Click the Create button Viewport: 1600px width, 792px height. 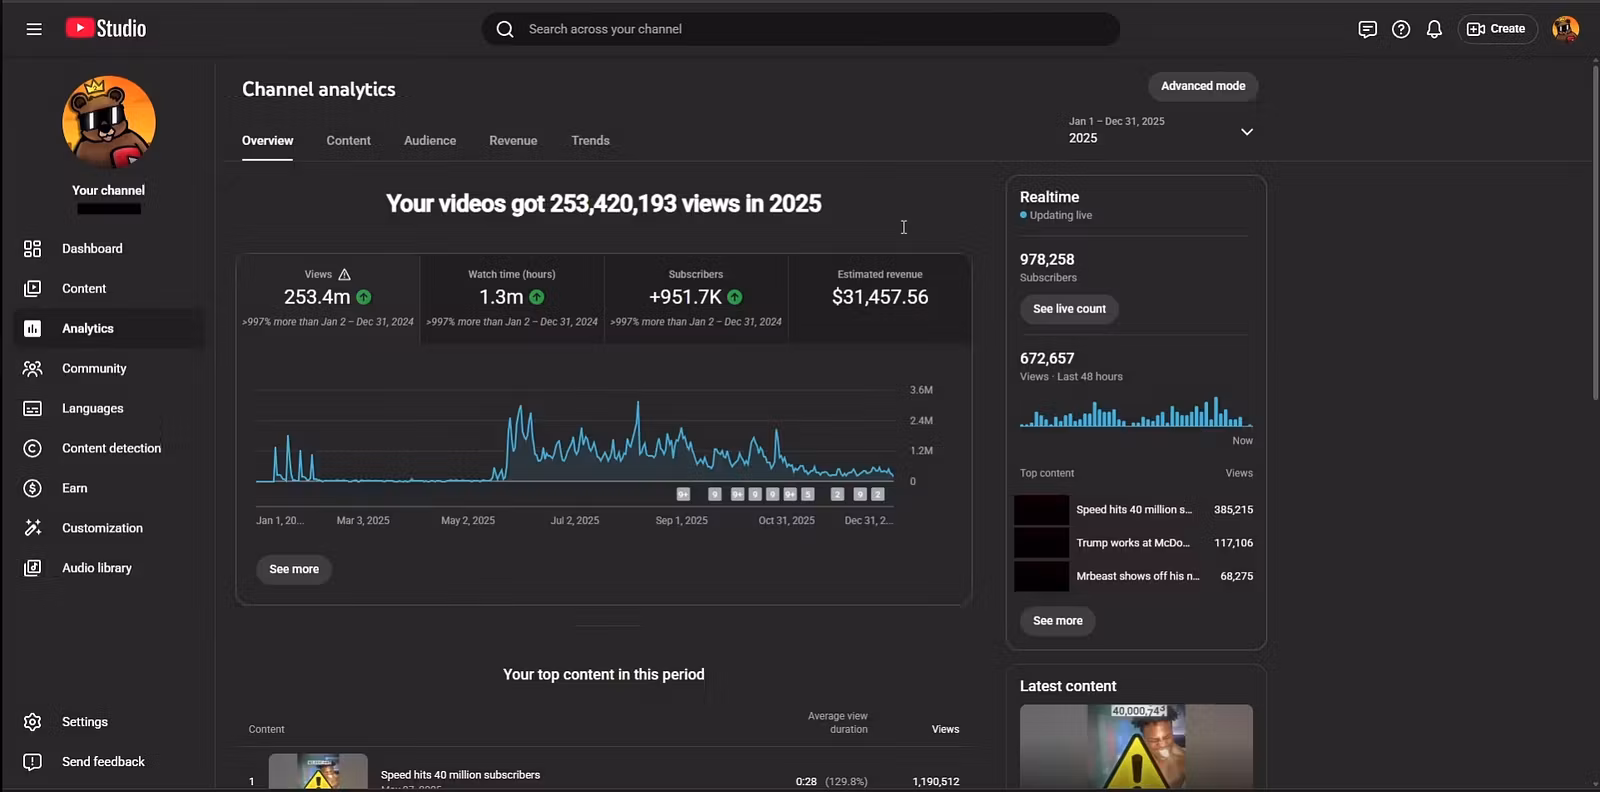click(1496, 29)
